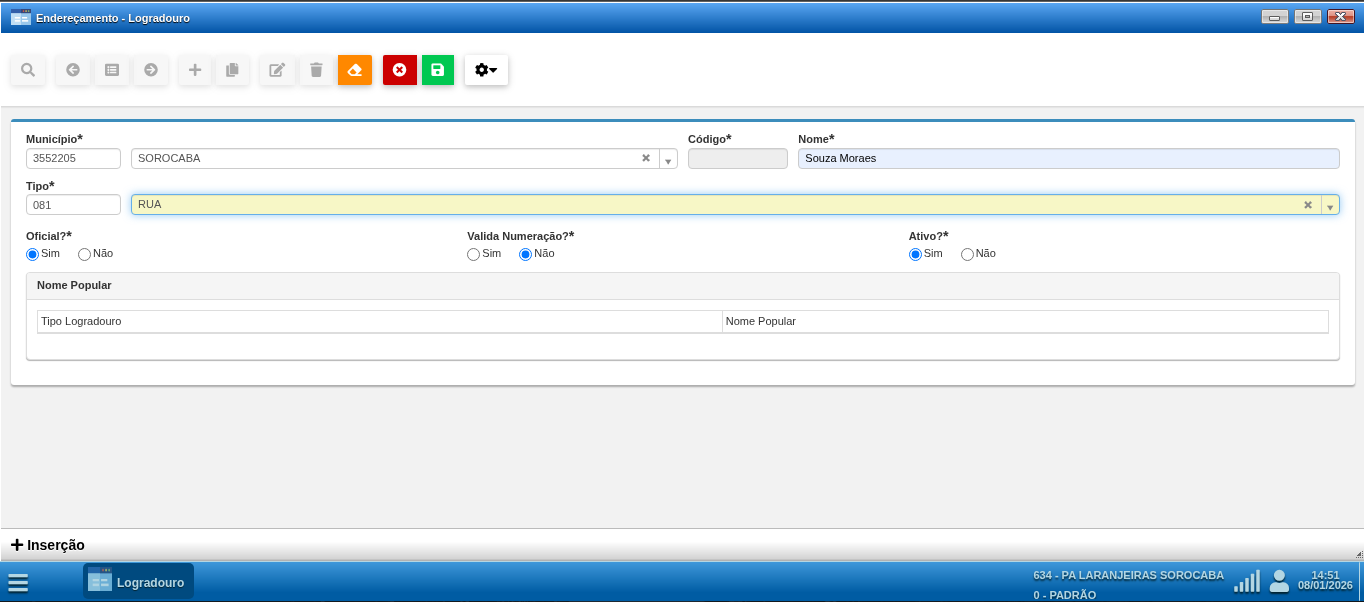Go to next record arrow icon

(151, 70)
